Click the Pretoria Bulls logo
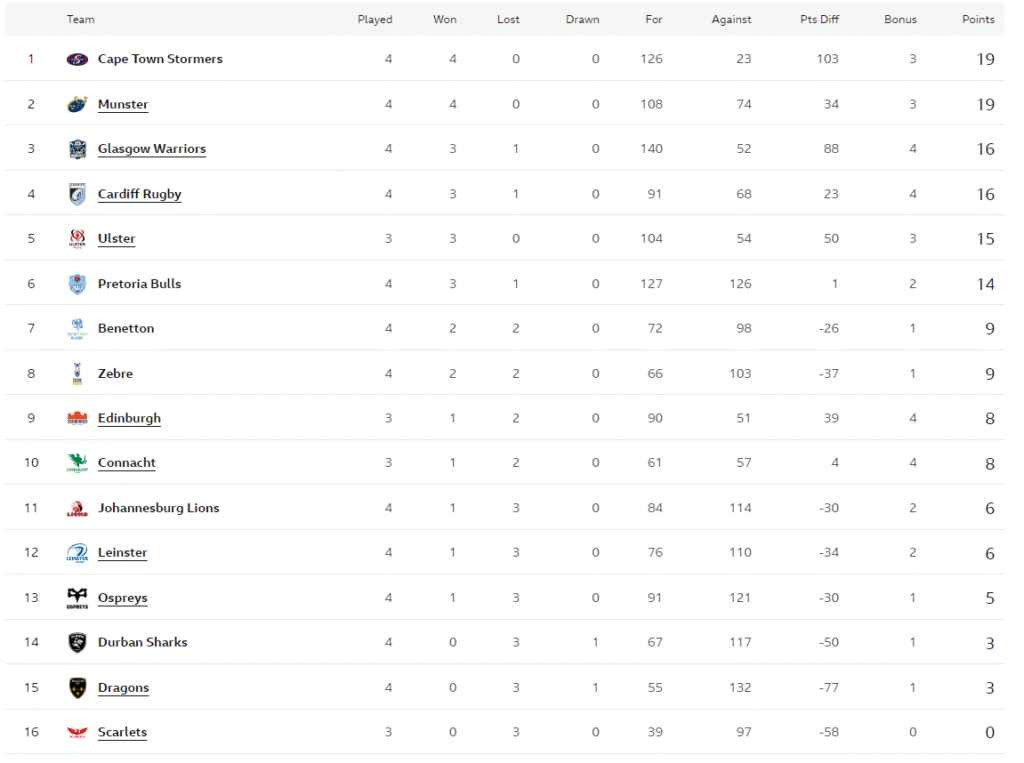 77,284
